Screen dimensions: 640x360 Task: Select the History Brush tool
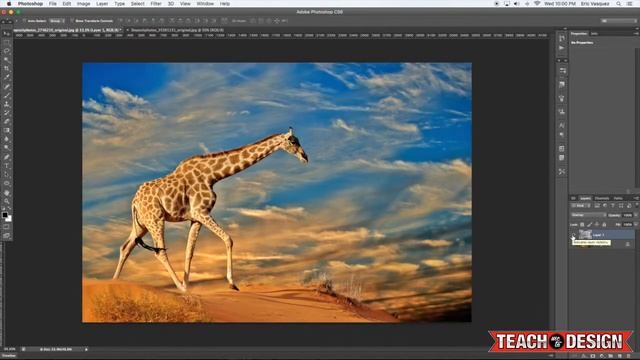[6, 113]
